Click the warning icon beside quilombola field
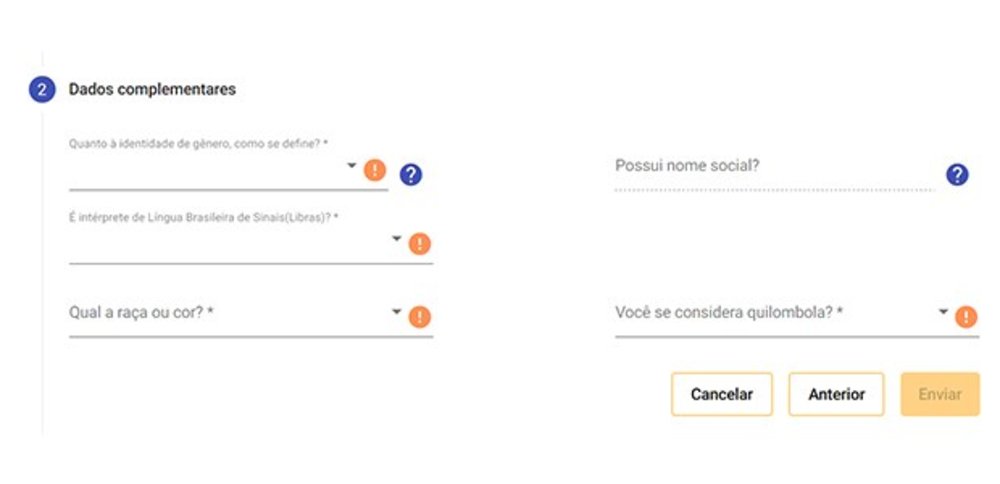The image size is (1000, 484). click(x=966, y=317)
